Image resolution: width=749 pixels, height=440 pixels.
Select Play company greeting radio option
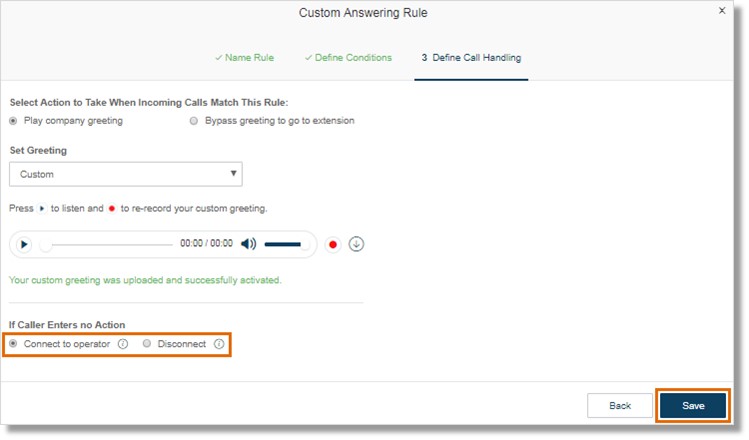(13, 121)
